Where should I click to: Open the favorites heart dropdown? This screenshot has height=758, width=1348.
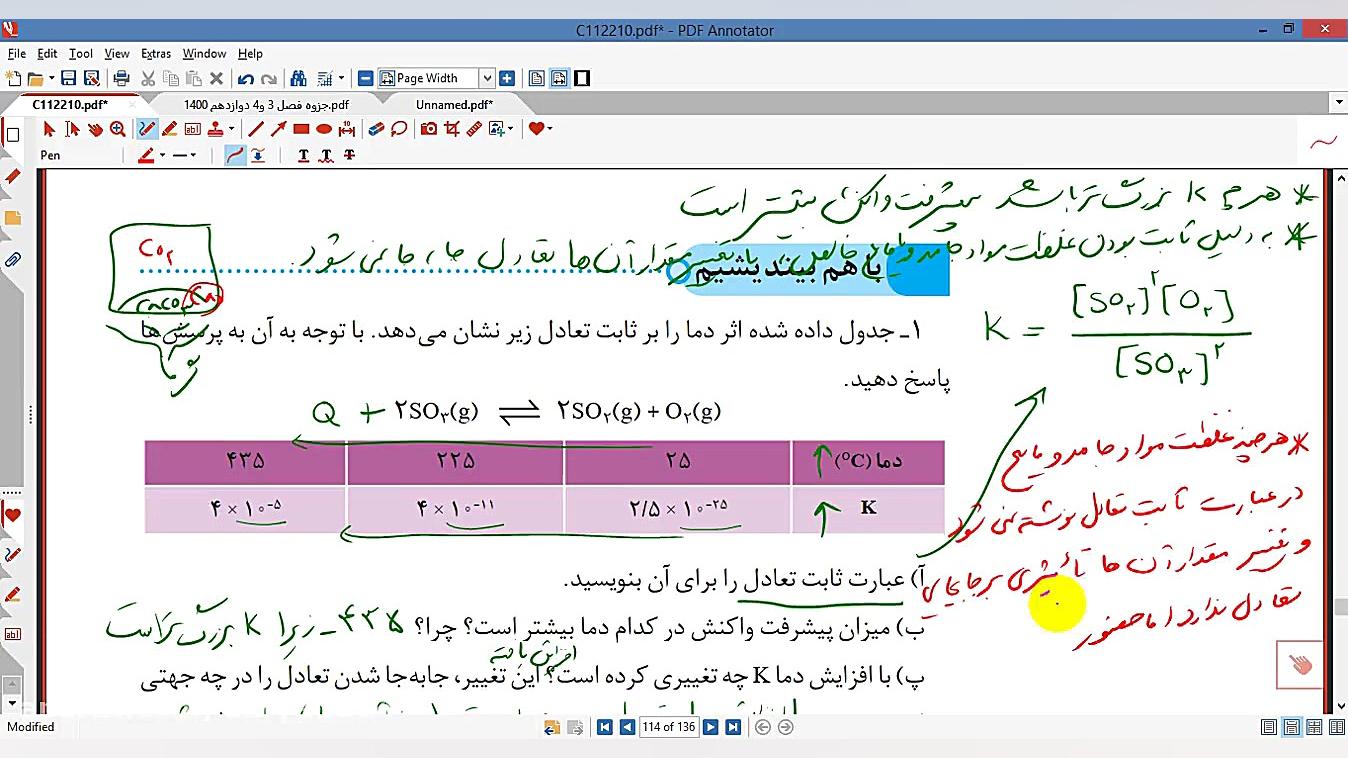pyautogui.click(x=548, y=128)
